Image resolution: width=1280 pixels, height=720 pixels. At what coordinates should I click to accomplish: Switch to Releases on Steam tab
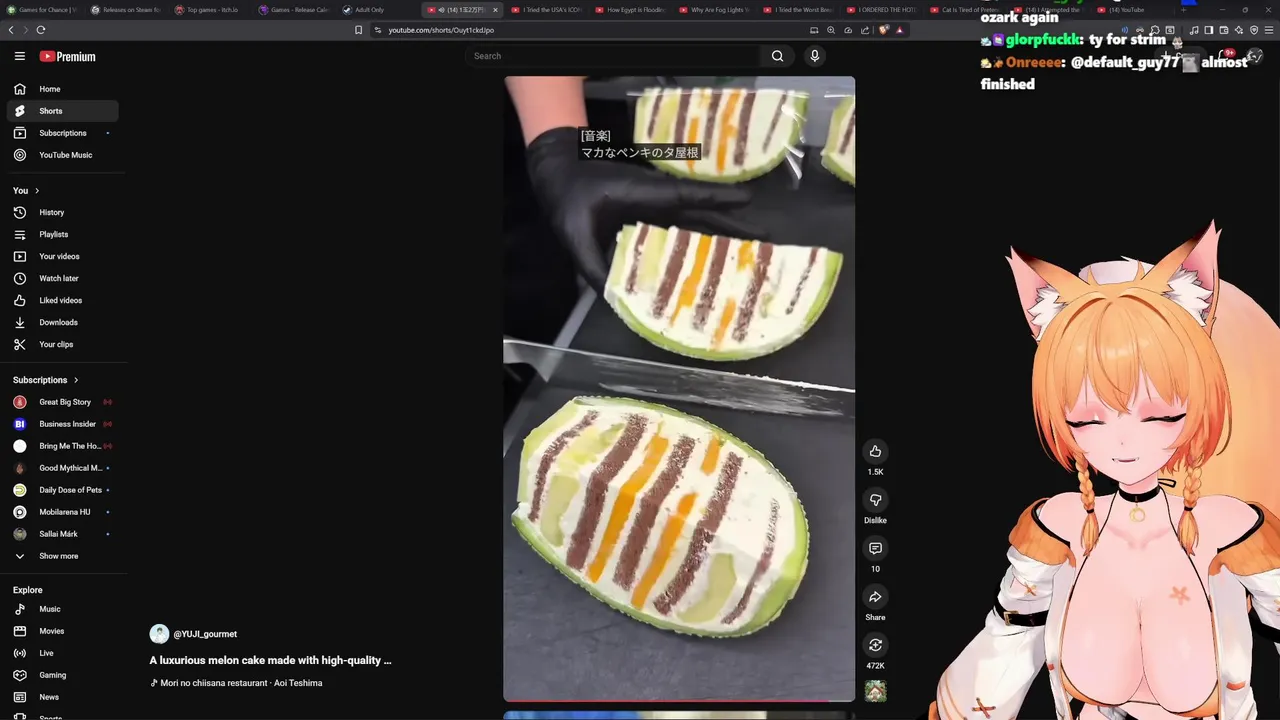[x=126, y=10]
